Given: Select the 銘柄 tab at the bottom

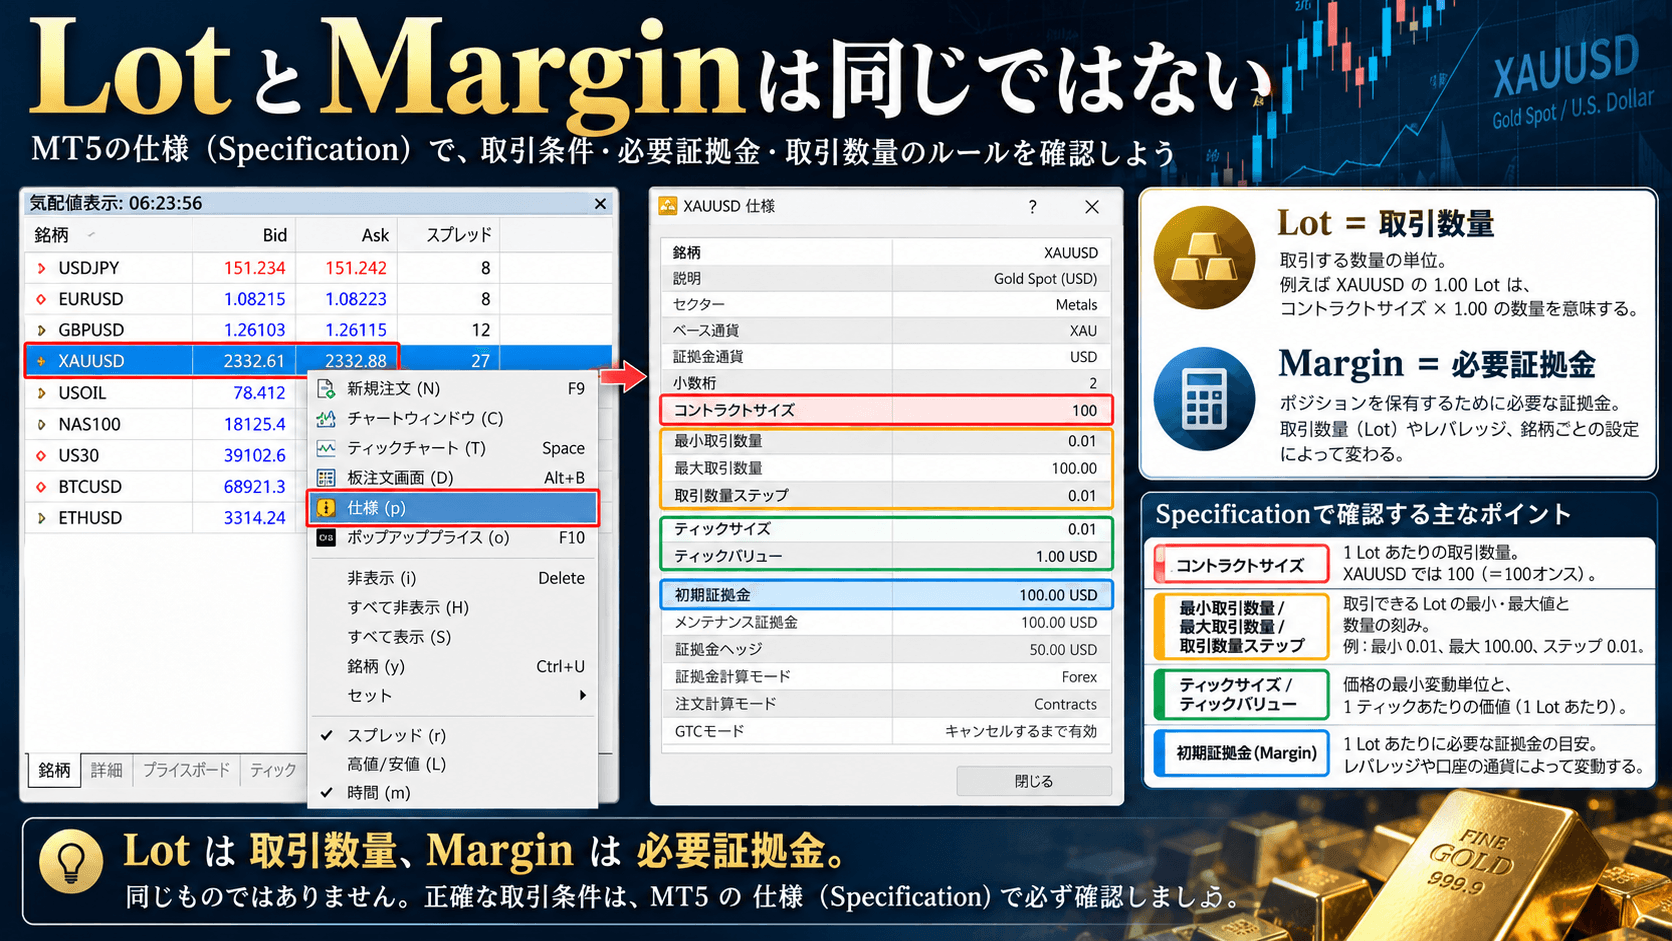Looking at the screenshot, I should [x=54, y=770].
